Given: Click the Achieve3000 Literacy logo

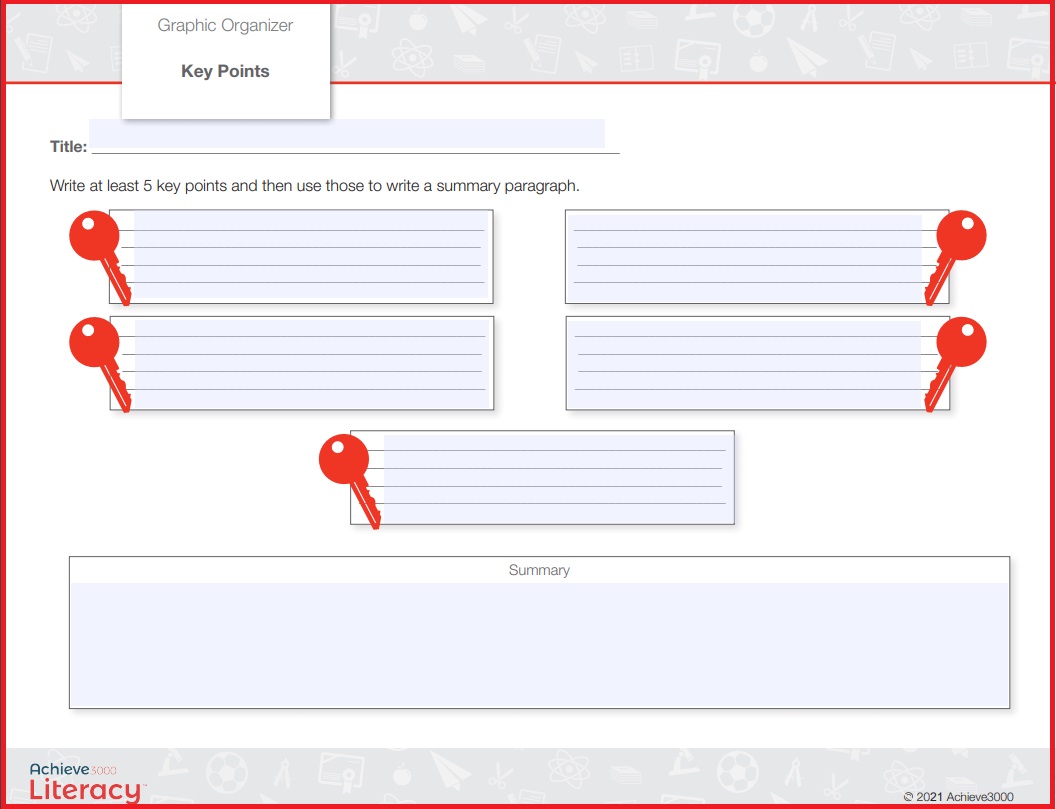Looking at the screenshot, I should point(86,783).
